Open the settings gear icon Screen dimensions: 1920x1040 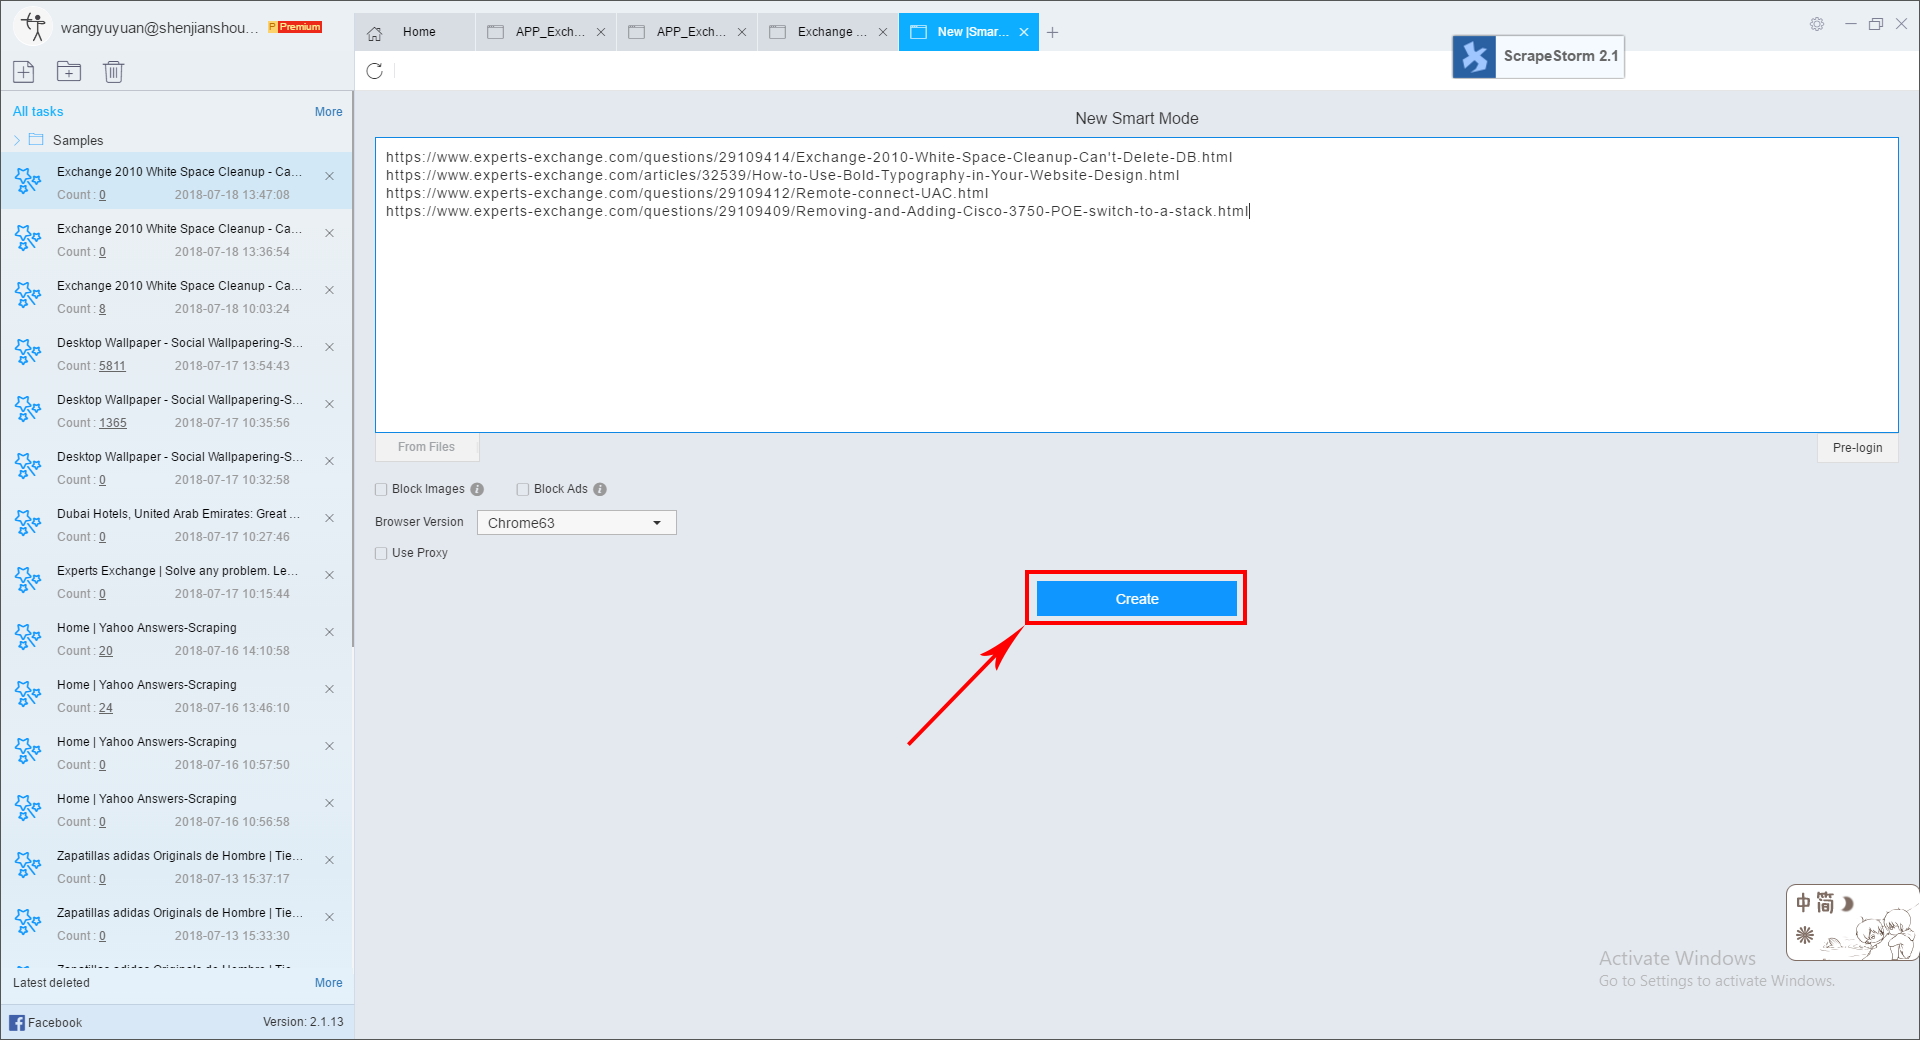[1817, 24]
